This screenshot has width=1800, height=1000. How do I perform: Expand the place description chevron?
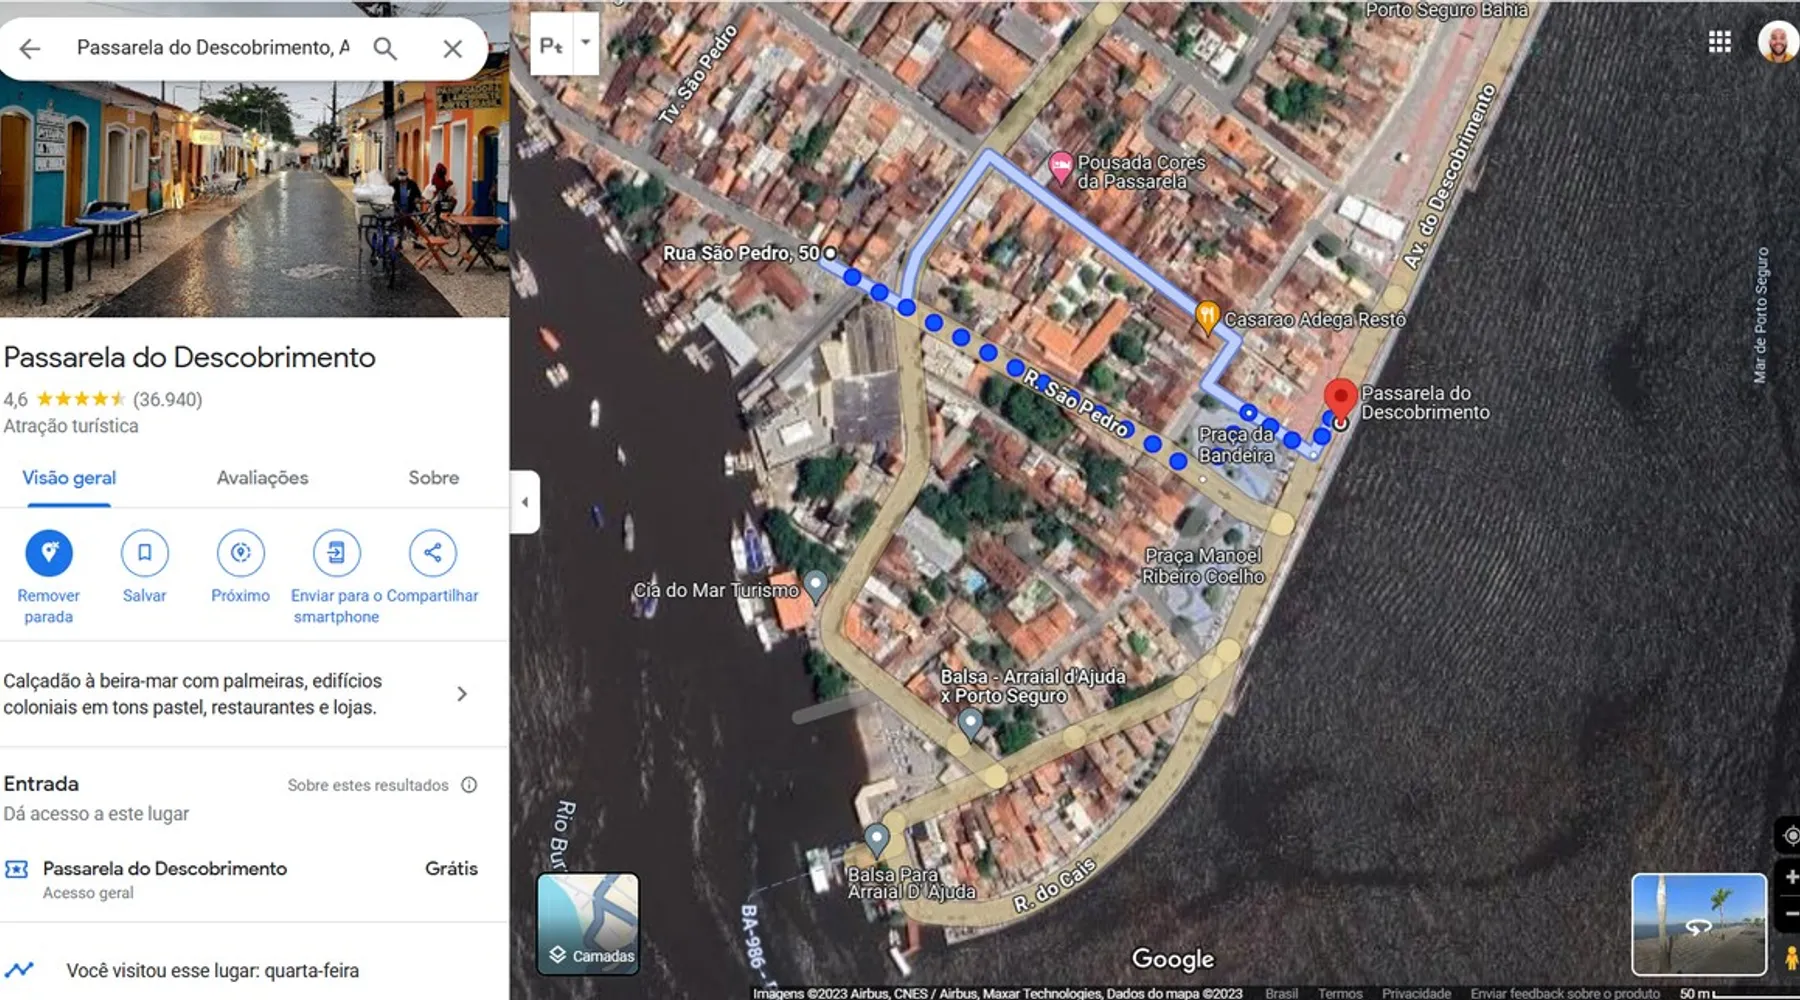pyautogui.click(x=461, y=694)
